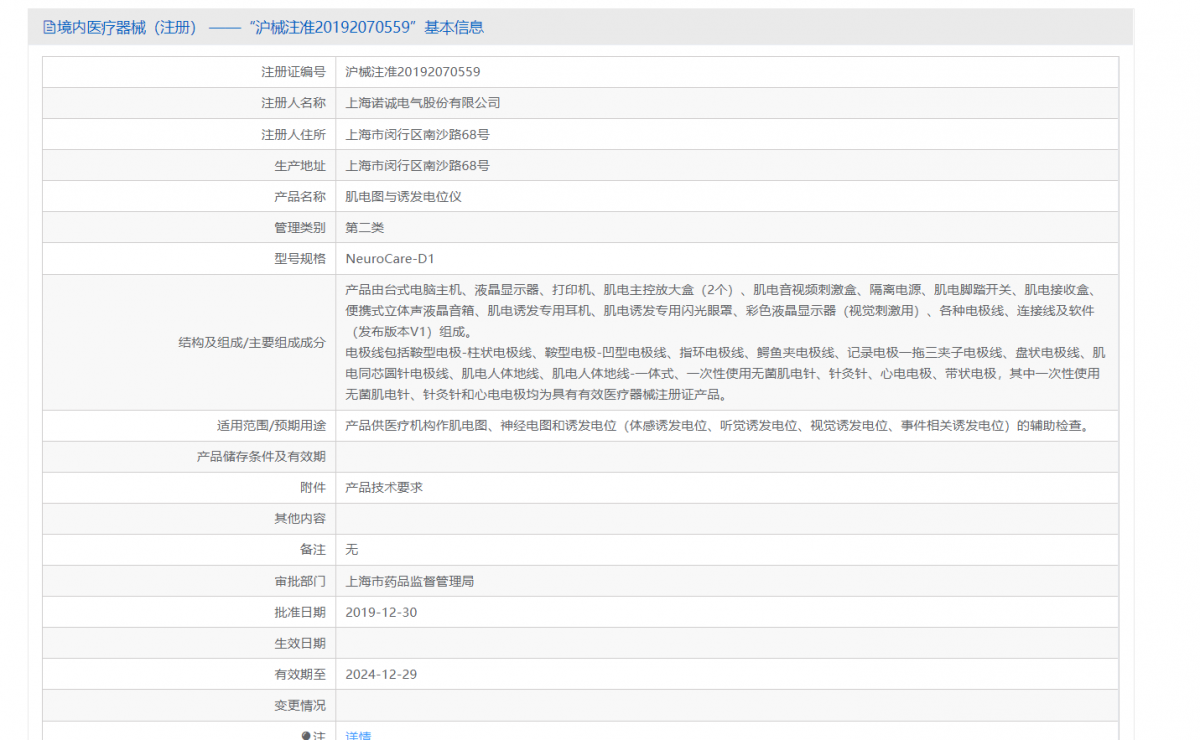Click the 备注 value 无

click(x=352, y=550)
